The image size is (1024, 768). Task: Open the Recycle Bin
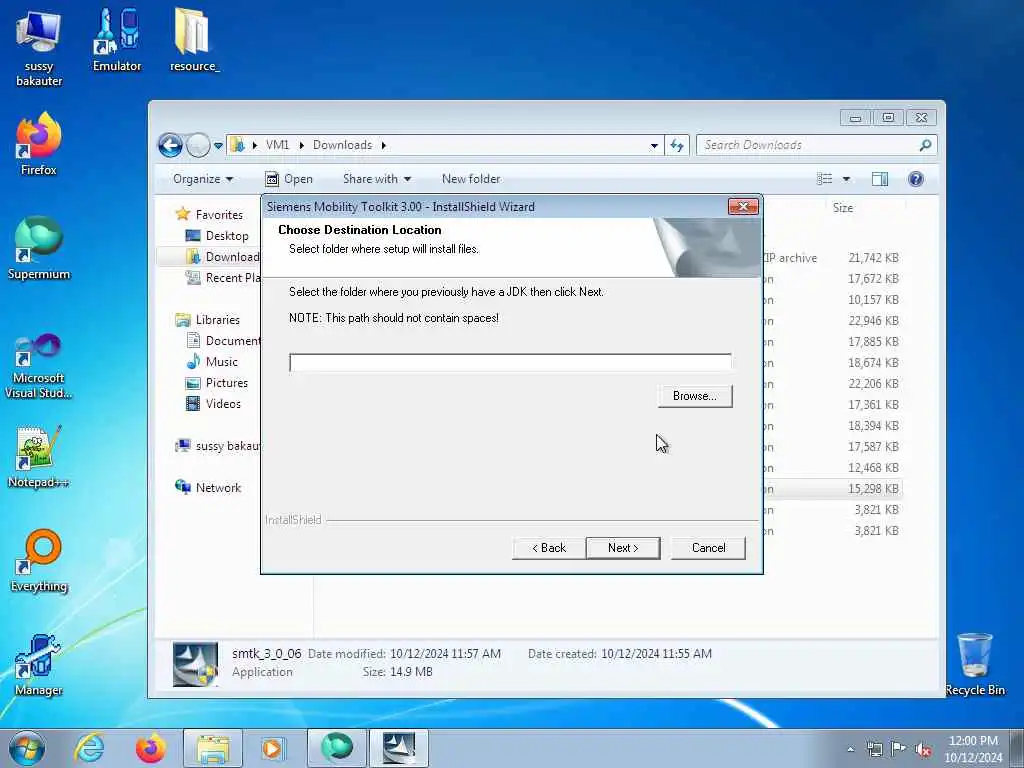coord(974,664)
